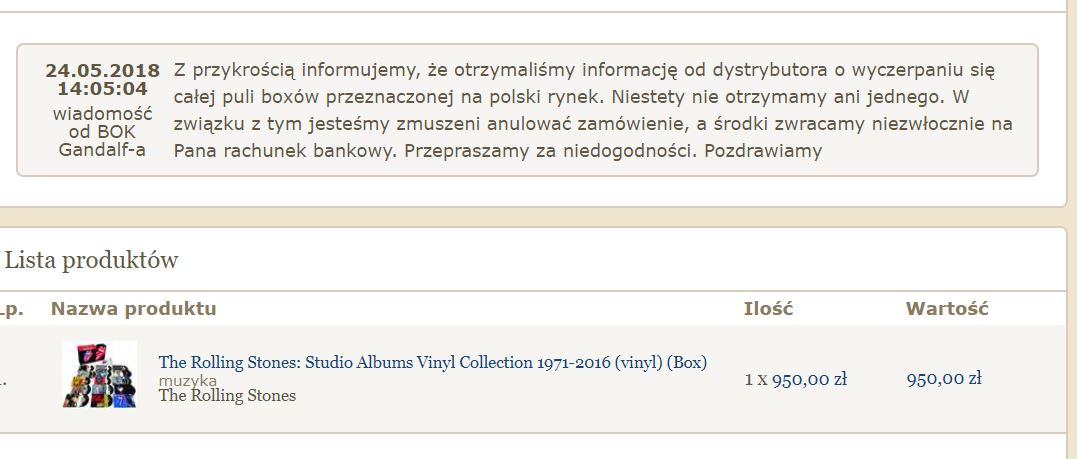Open the Studio Albums Vinyl Collection product link
Viewport: 1077px width, 459px height.
click(x=432, y=362)
